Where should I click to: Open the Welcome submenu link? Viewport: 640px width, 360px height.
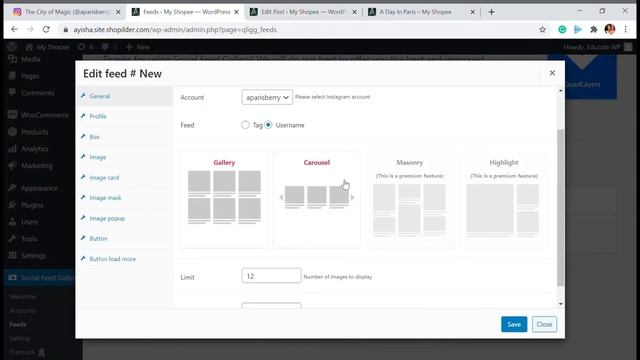point(22,297)
